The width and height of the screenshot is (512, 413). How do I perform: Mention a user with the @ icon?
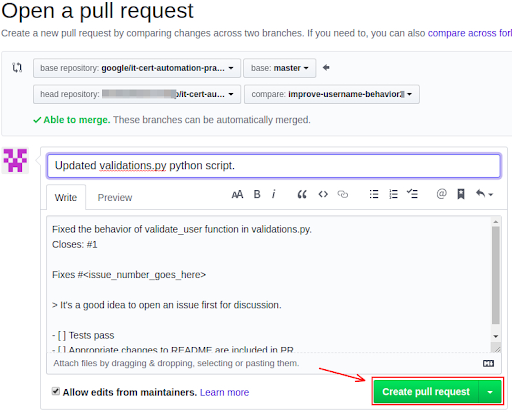tap(441, 194)
